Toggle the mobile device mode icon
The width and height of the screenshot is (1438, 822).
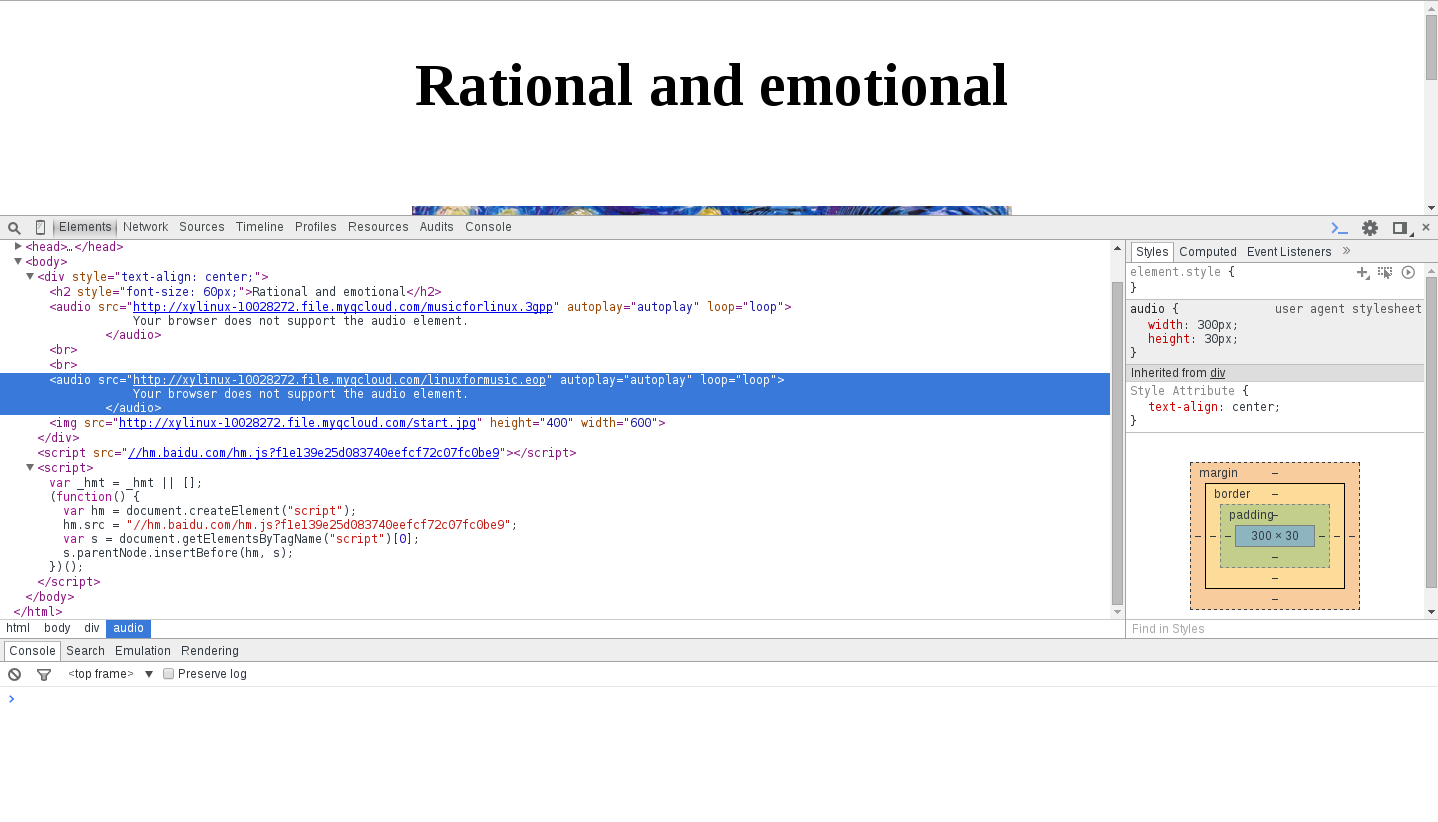pyautogui.click(x=40, y=227)
